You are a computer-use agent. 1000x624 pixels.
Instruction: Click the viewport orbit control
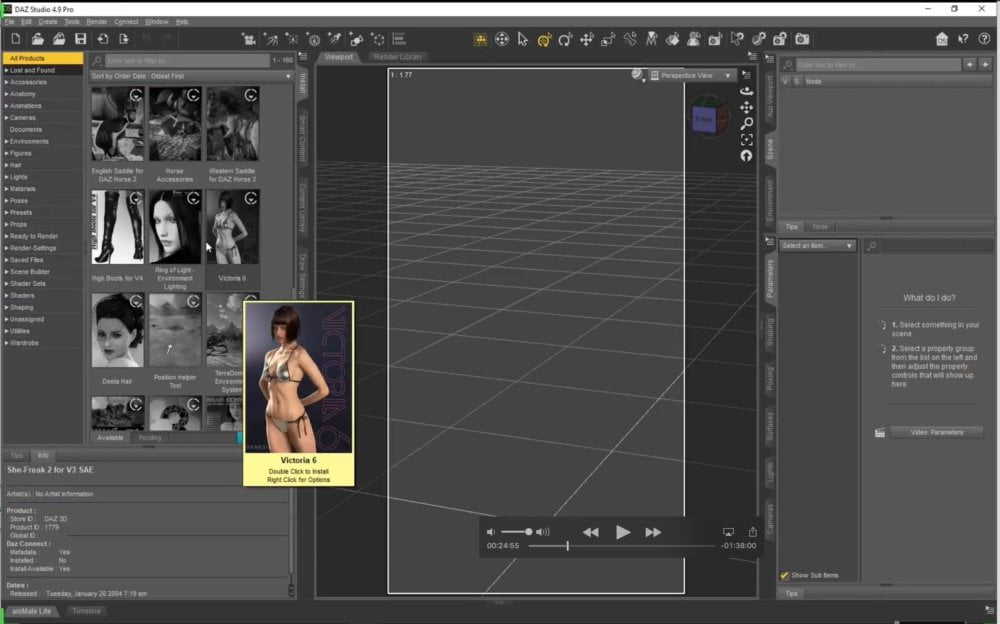click(x=746, y=91)
